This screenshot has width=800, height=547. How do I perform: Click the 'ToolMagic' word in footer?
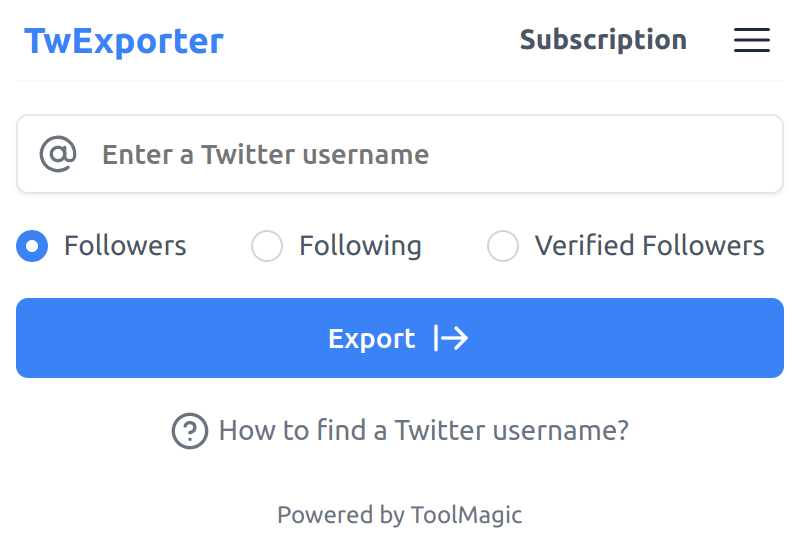(x=466, y=515)
